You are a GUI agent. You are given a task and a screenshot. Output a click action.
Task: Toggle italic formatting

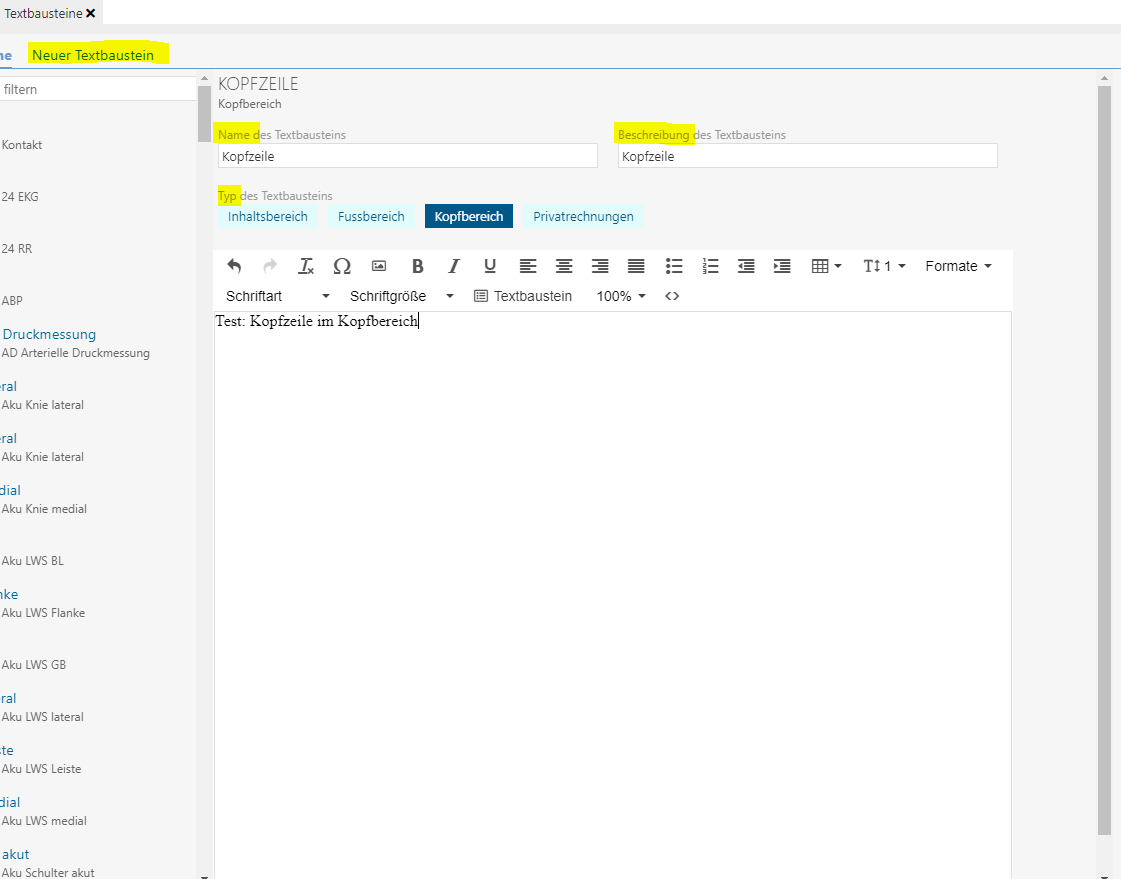point(454,266)
